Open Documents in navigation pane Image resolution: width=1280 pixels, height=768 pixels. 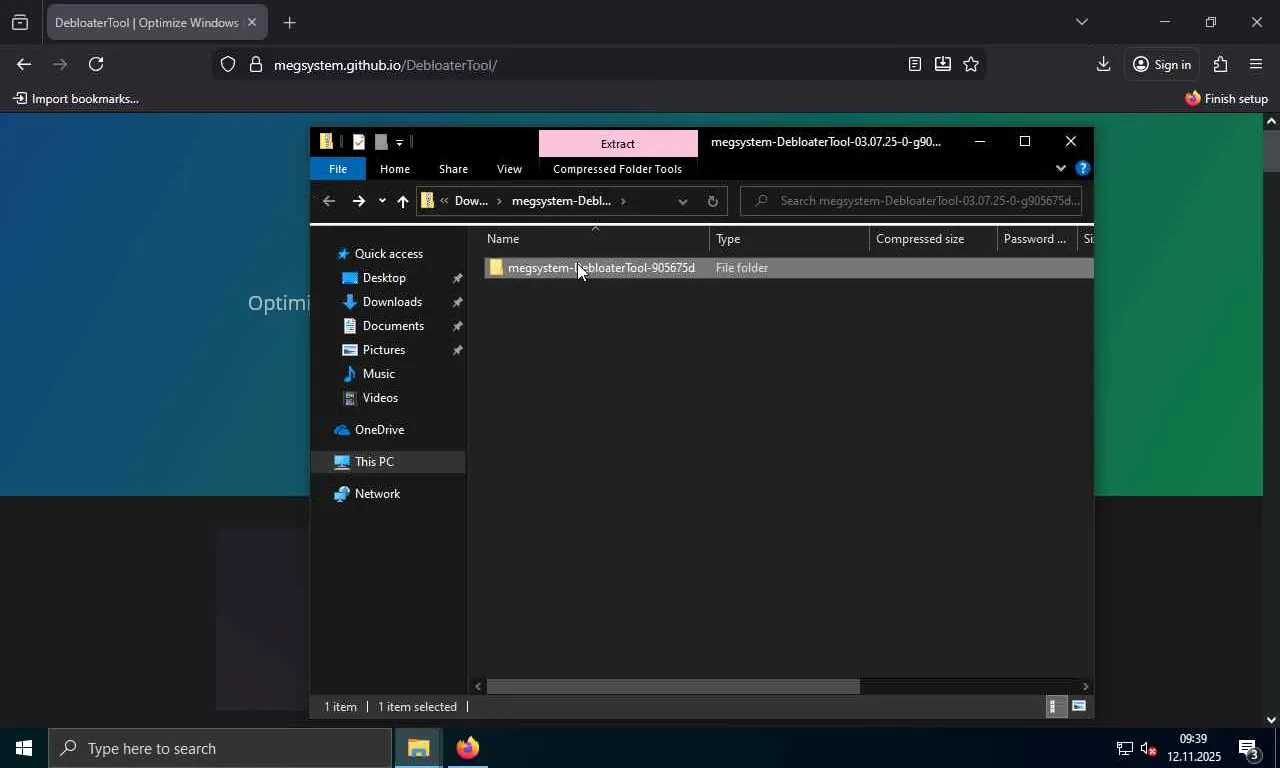(393, 326)
